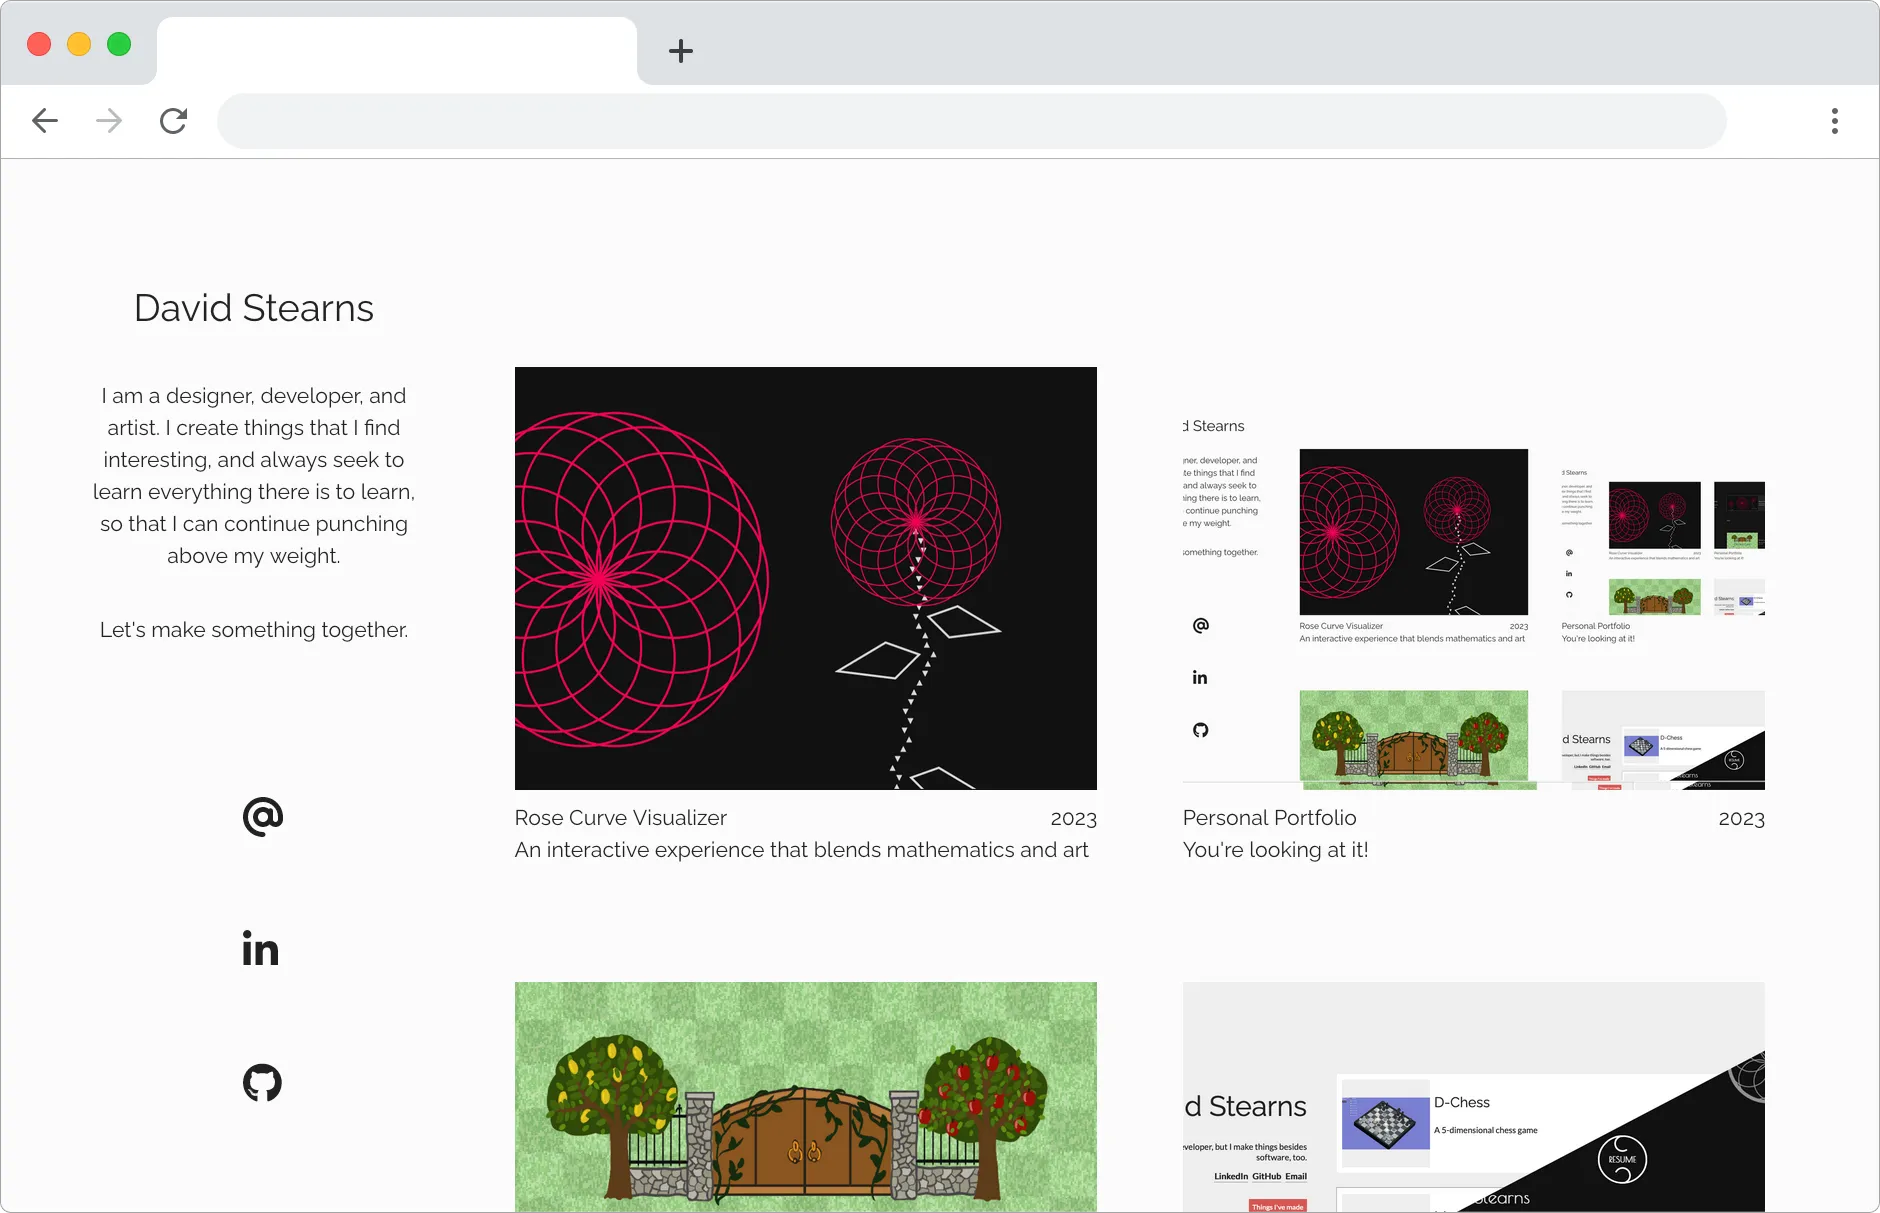
Task: Open the LinkedIn icon link in sidebar
Action: (260, 949)
